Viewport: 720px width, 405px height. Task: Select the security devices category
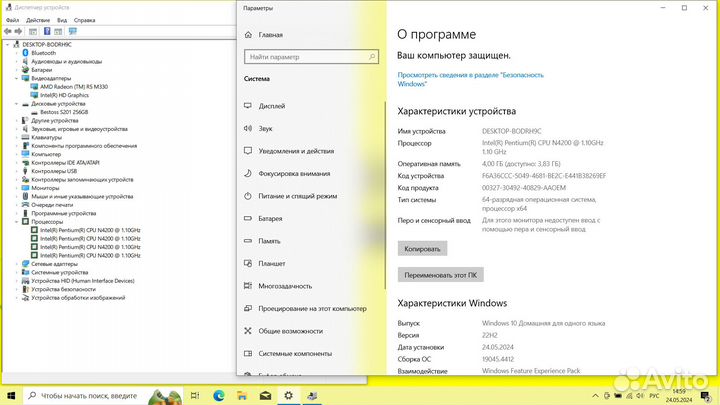click(63, 289)
